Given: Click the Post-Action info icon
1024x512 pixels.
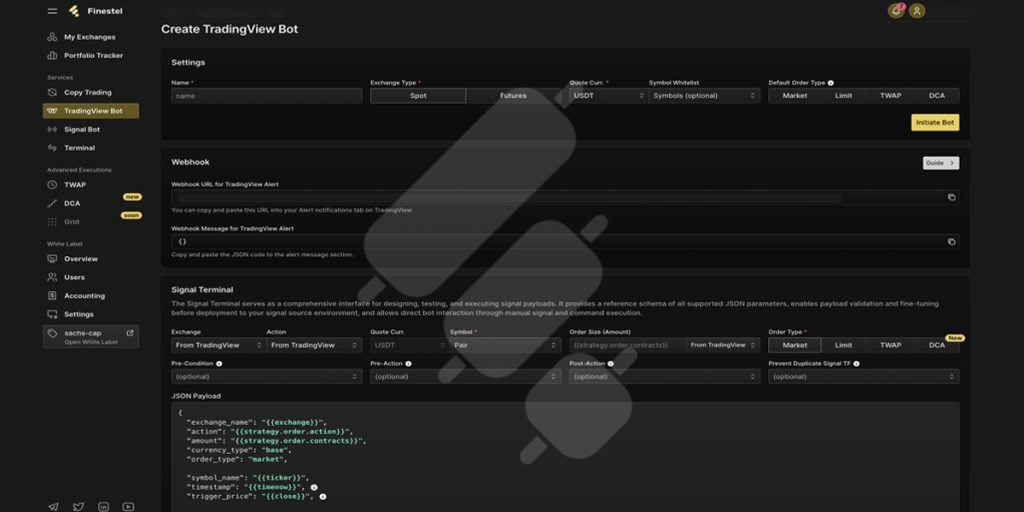Looking at the screenshot, I should click(x=611, y=364).
